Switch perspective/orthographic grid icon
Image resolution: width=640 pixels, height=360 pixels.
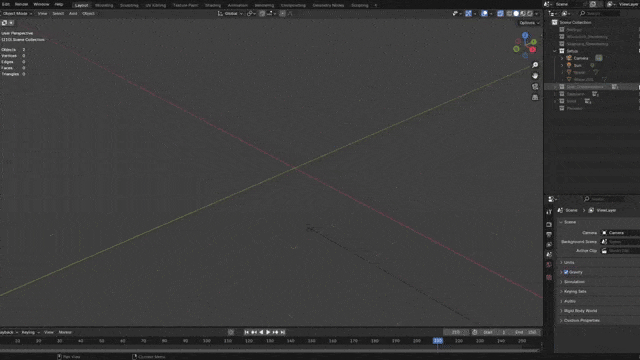(x=535, y=97)
